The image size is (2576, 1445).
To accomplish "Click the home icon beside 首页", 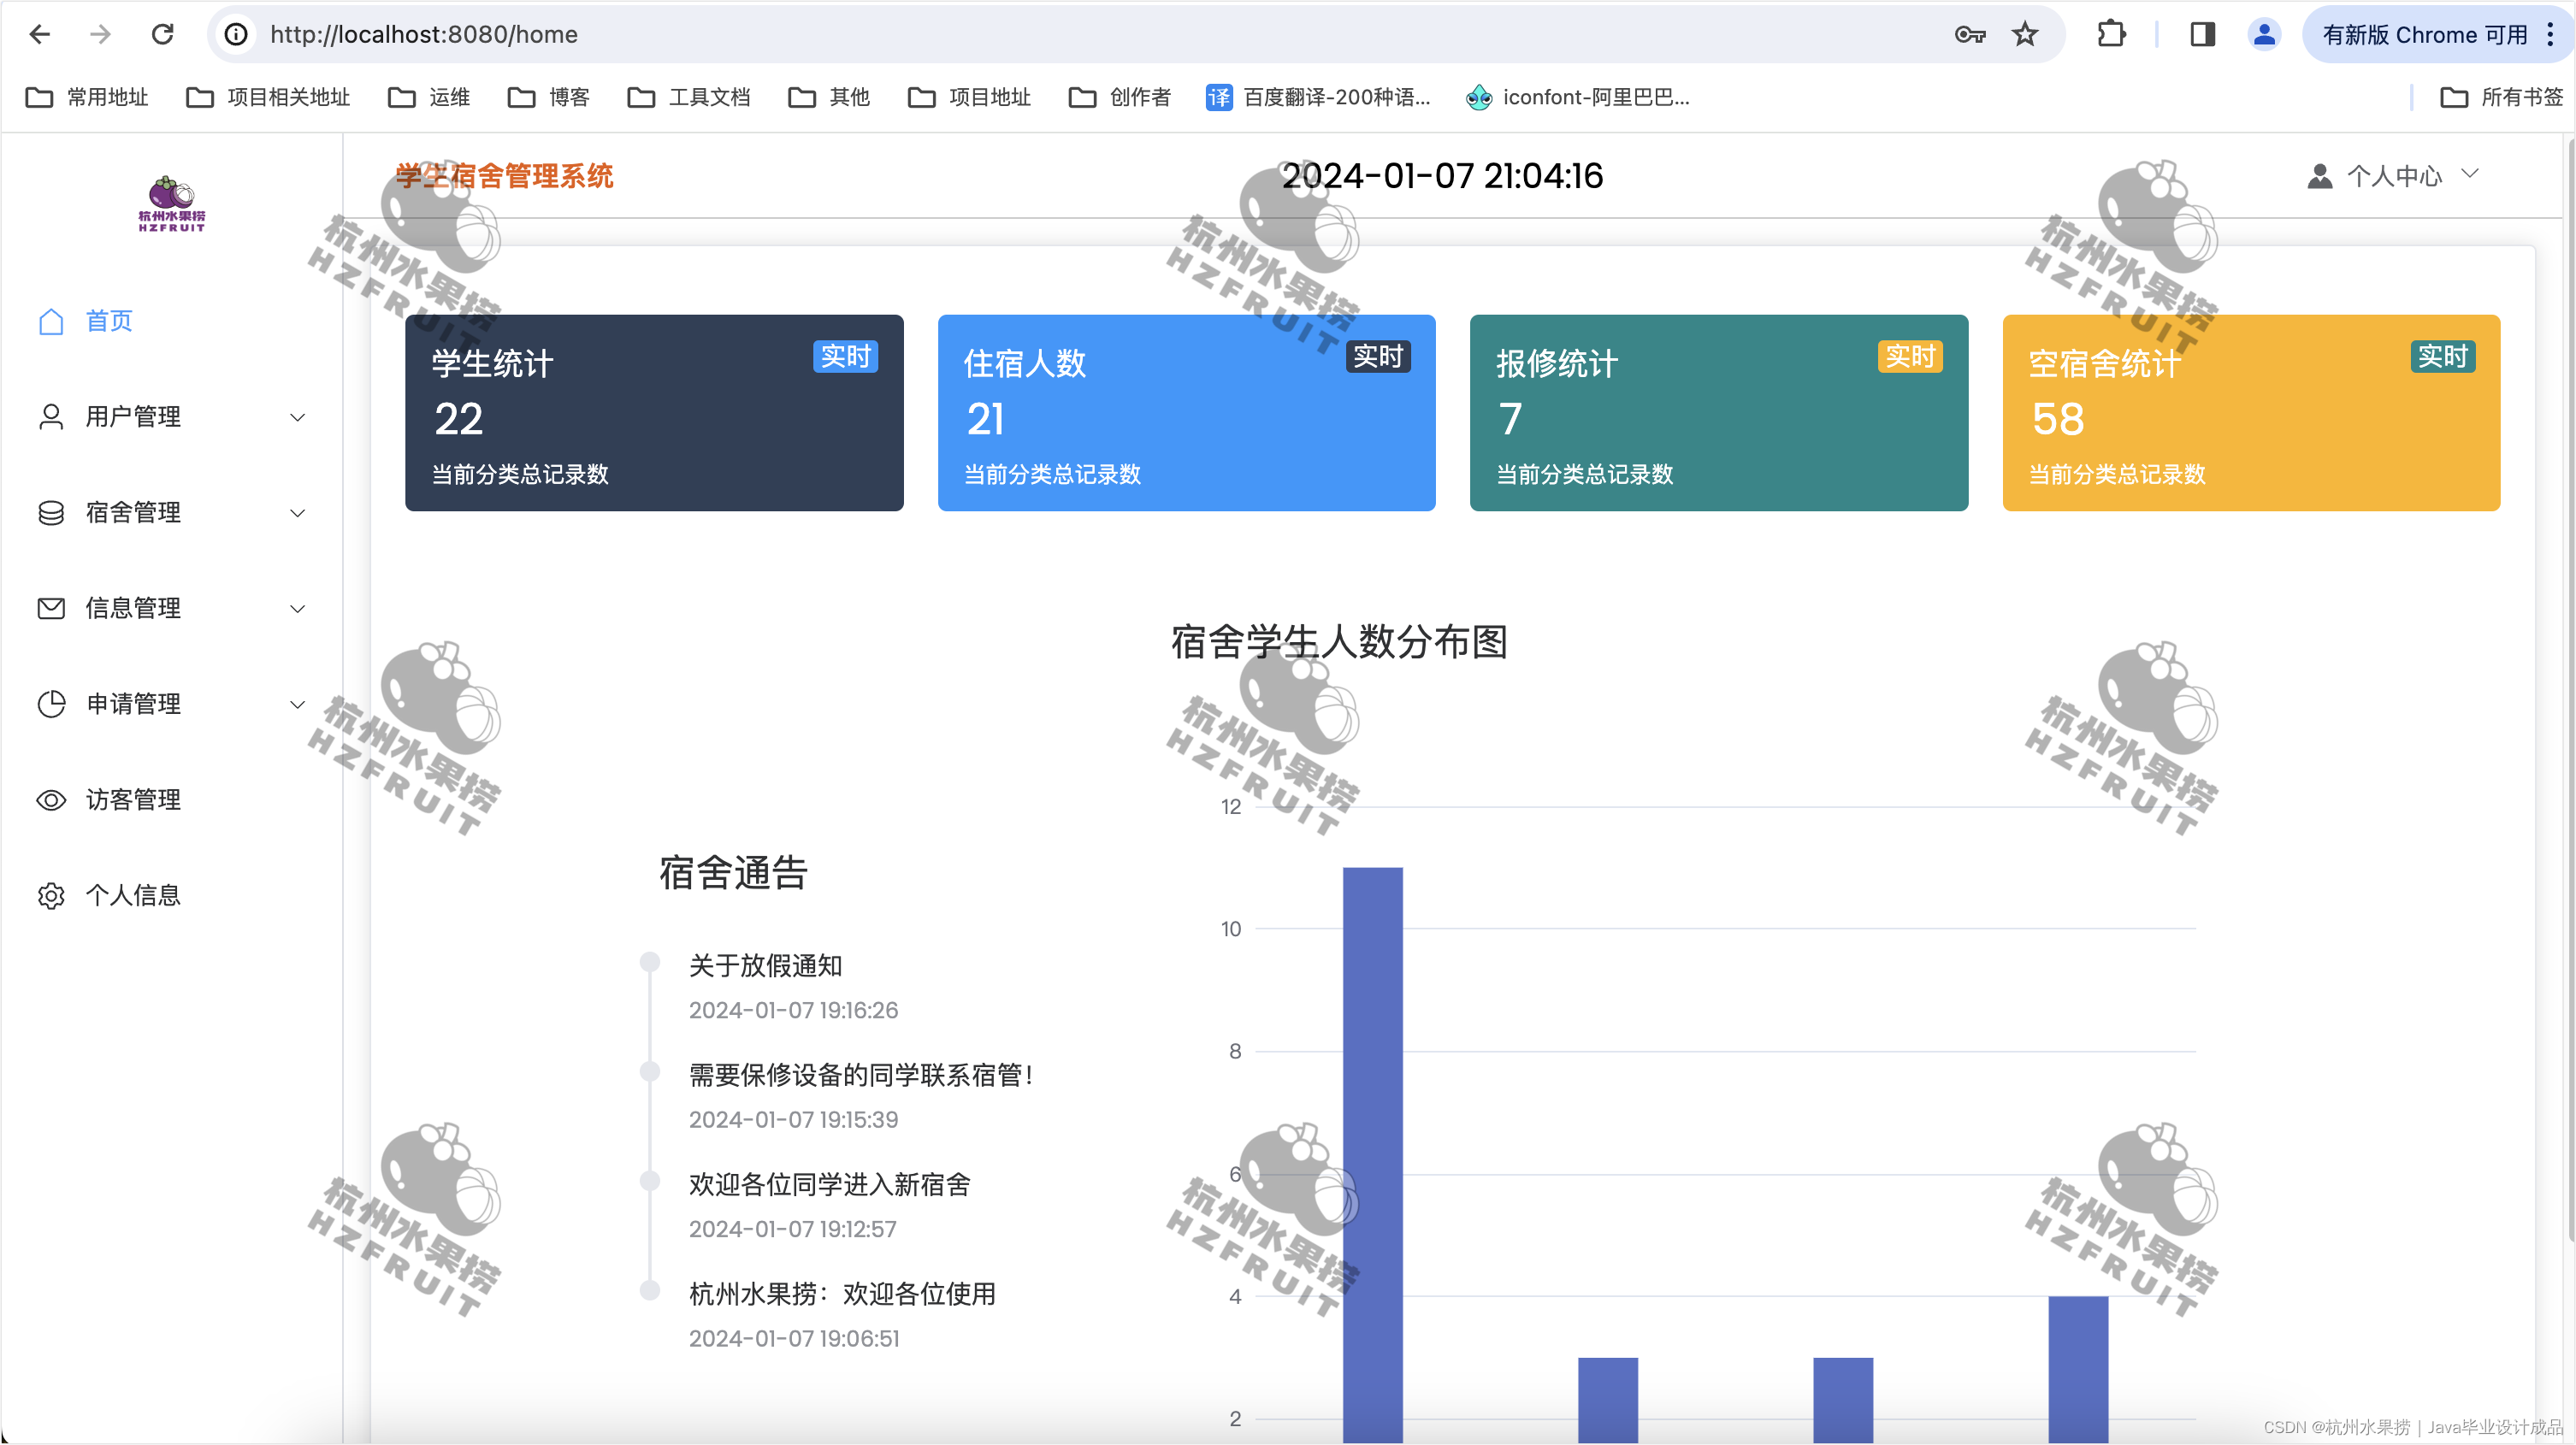I will [51, 321].
